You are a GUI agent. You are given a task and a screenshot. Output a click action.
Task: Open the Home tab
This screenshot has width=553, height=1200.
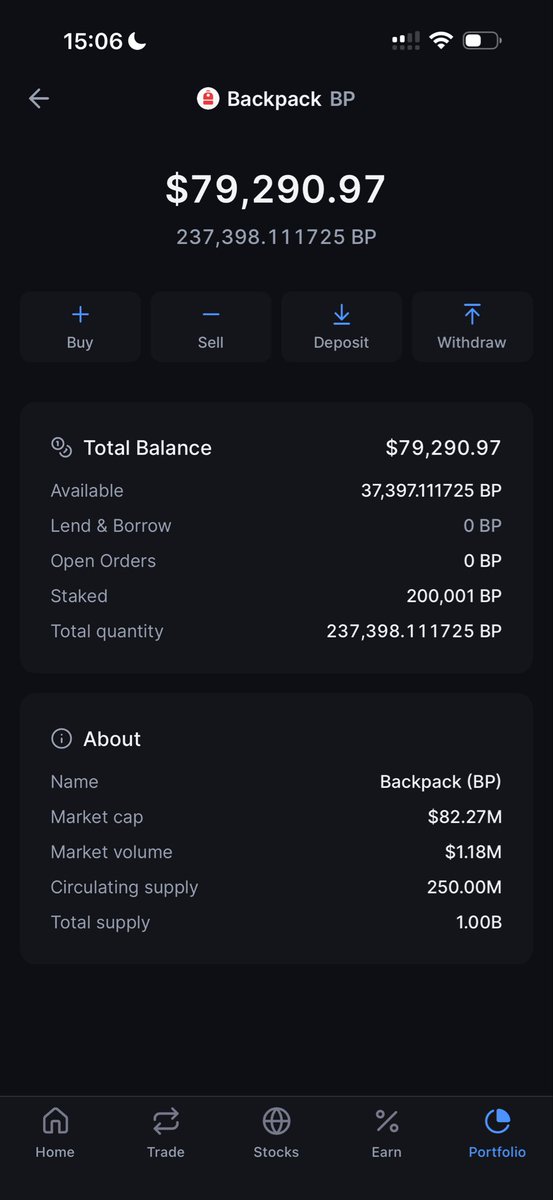55,1132
